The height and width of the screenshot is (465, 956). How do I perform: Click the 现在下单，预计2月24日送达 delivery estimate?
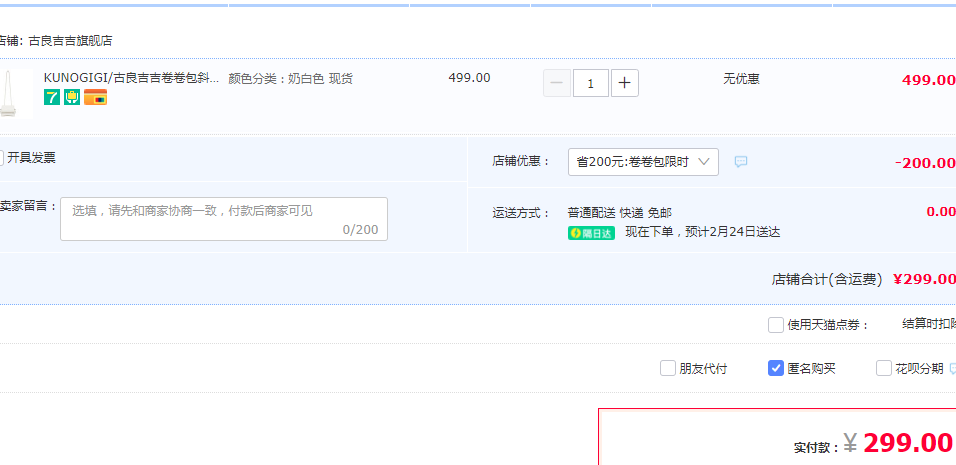[x=702, y=232]
